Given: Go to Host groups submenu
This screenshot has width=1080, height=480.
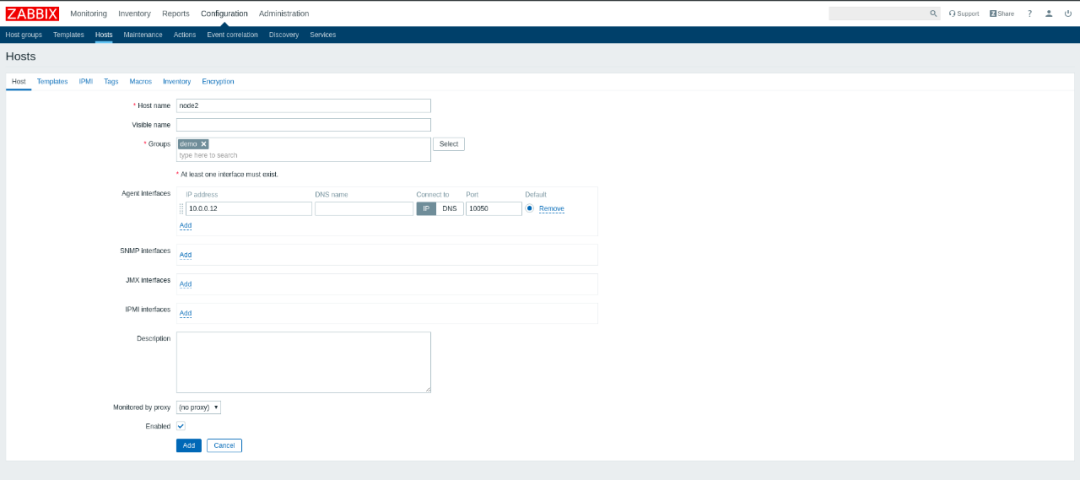Looking at the screenshot, I should pyautogui.click(x=23, y=35).
